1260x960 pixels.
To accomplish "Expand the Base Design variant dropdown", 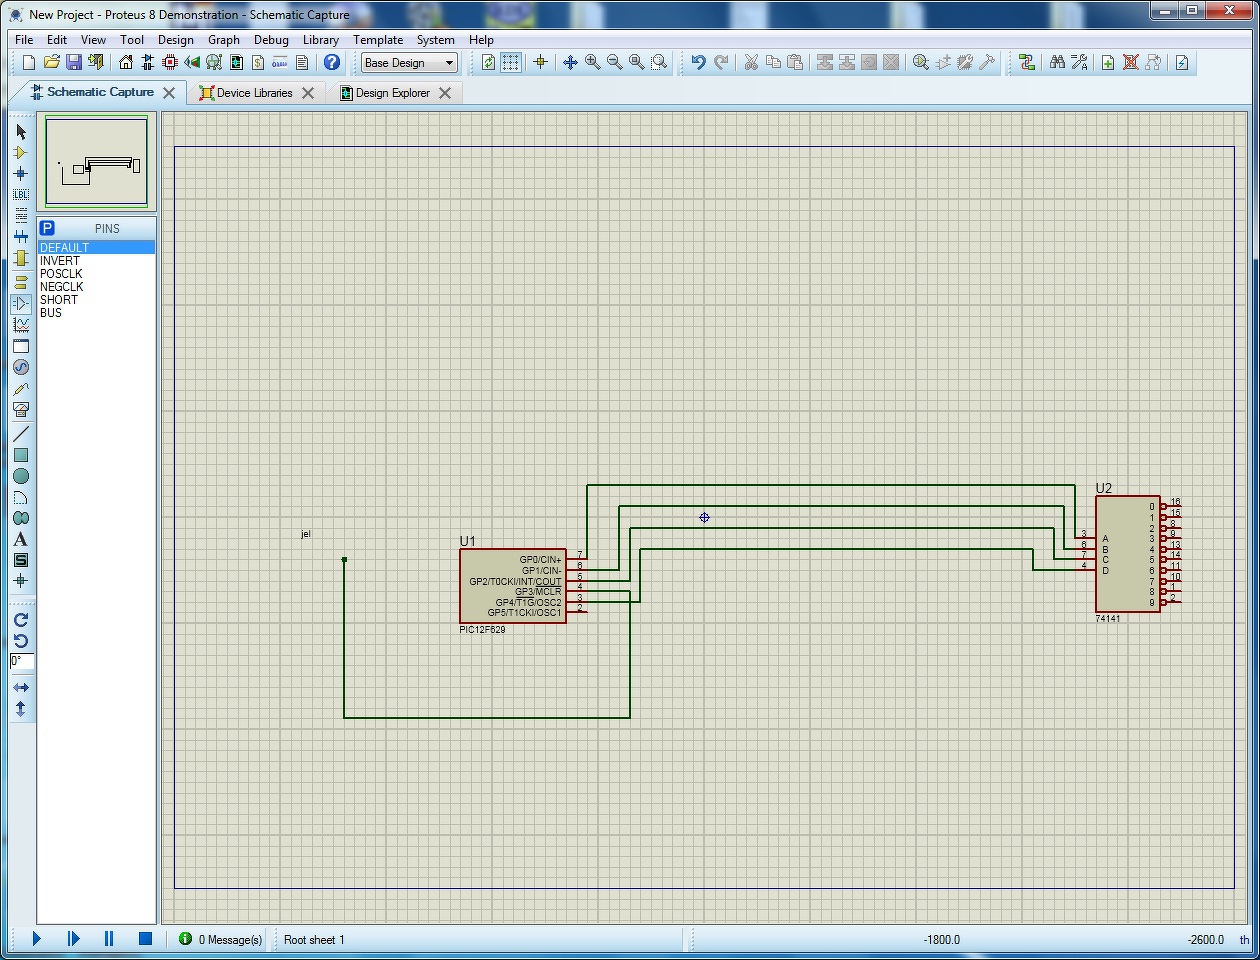I will (449, 62).
